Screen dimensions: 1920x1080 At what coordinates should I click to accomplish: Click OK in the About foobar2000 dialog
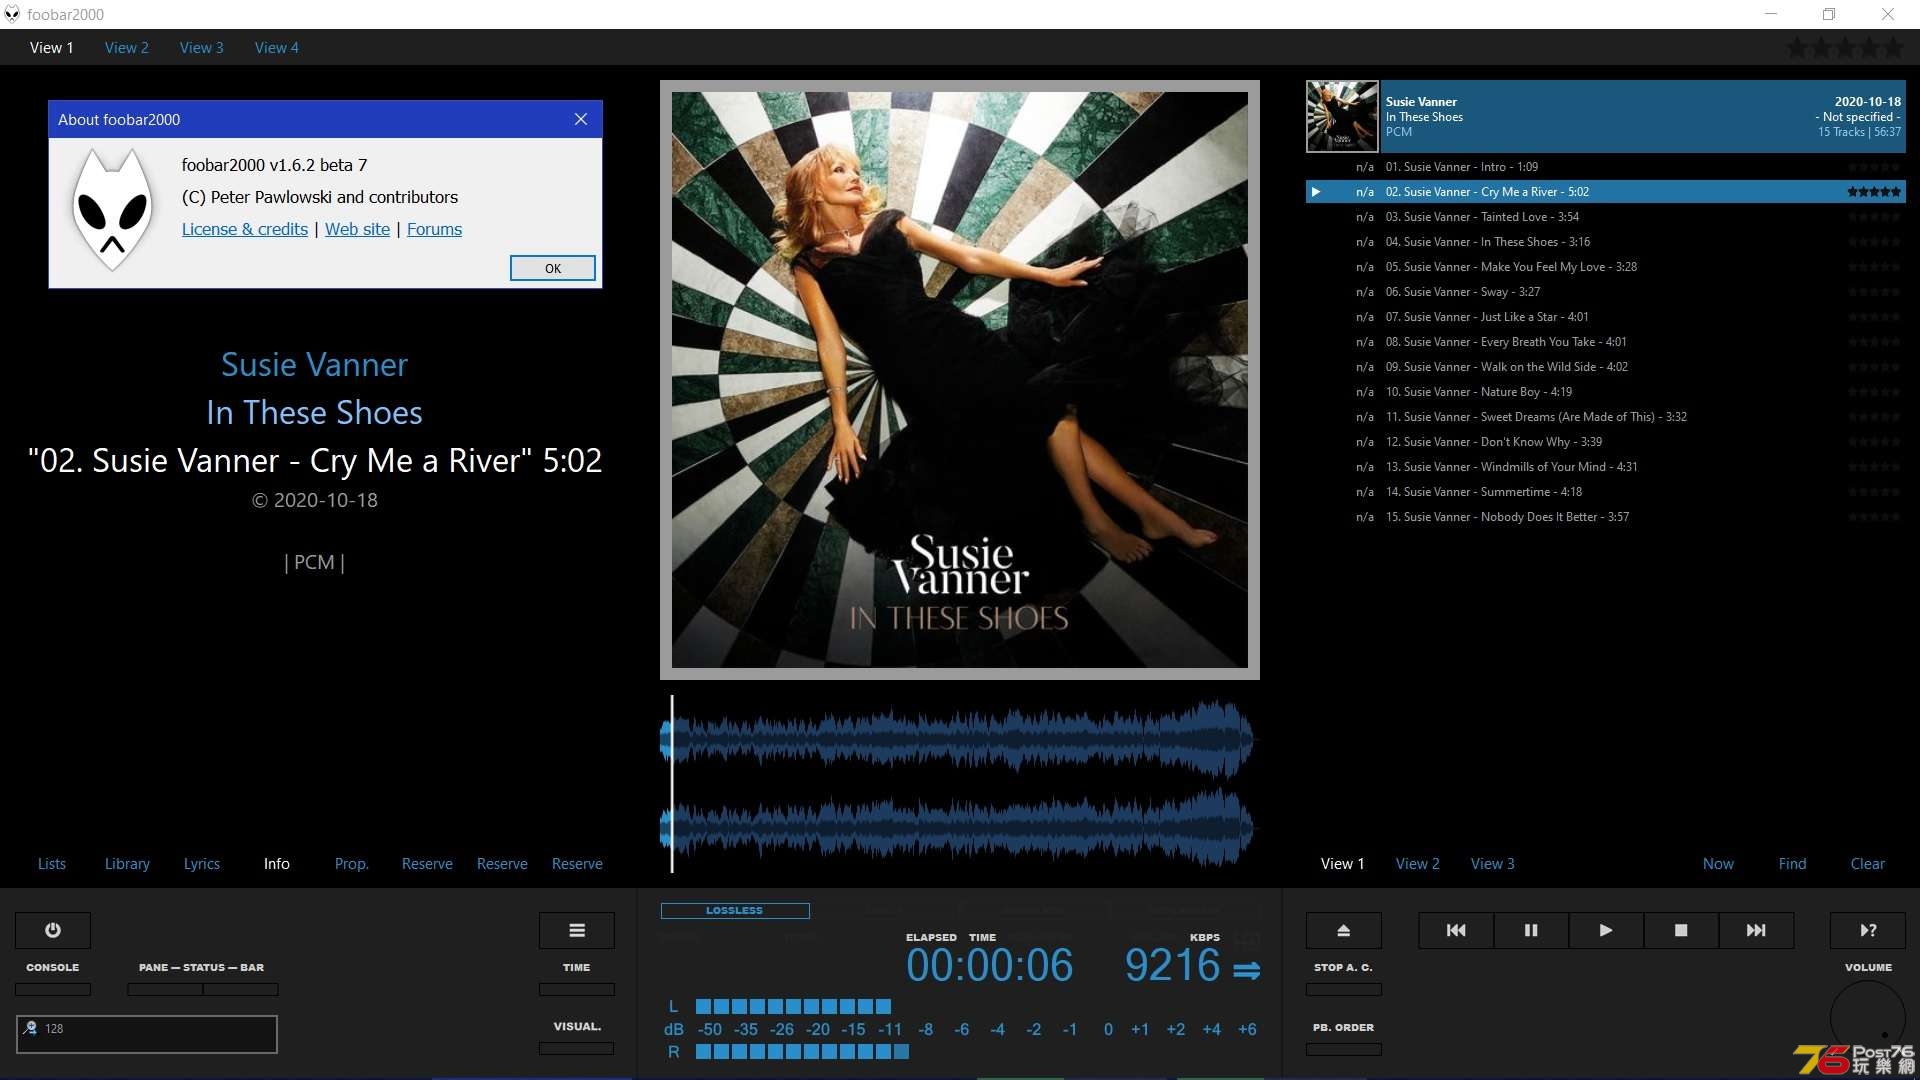pos(553,268)
